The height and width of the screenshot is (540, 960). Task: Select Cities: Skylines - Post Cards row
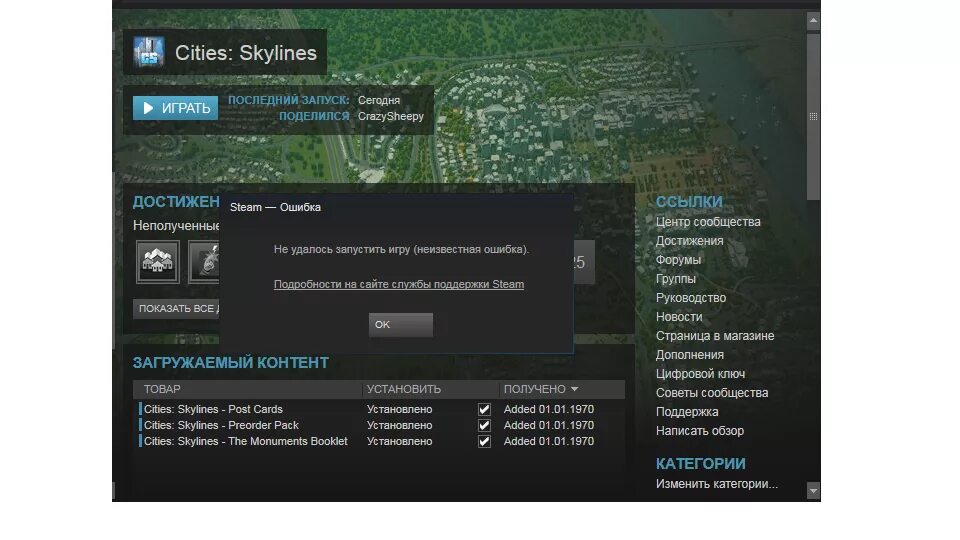379,409
